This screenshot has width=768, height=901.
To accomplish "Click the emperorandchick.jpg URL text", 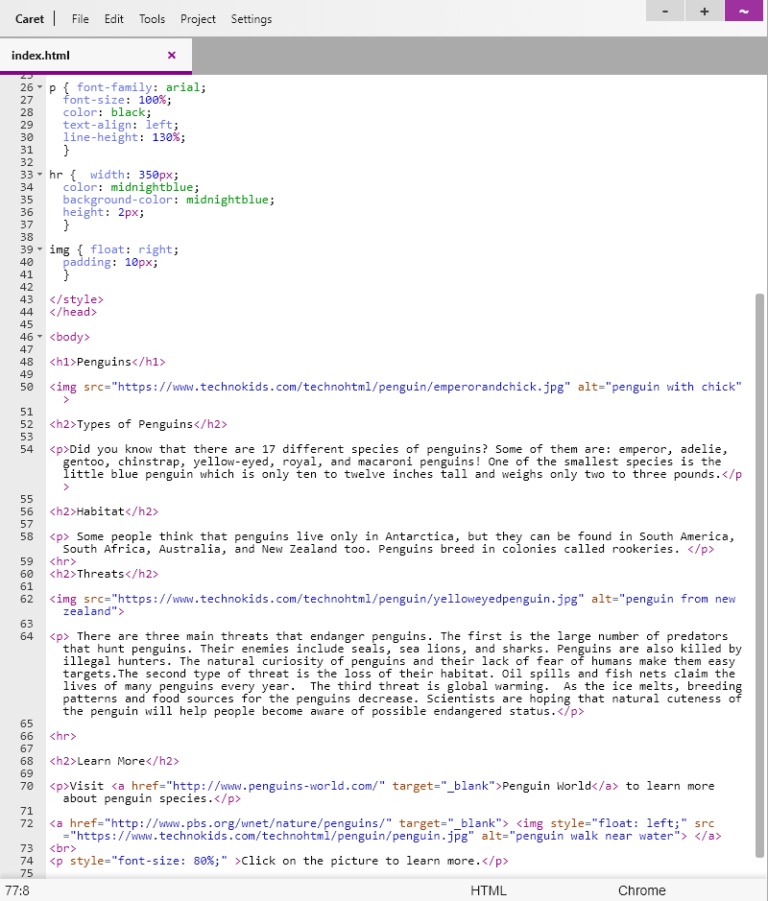I will point(341,387).
